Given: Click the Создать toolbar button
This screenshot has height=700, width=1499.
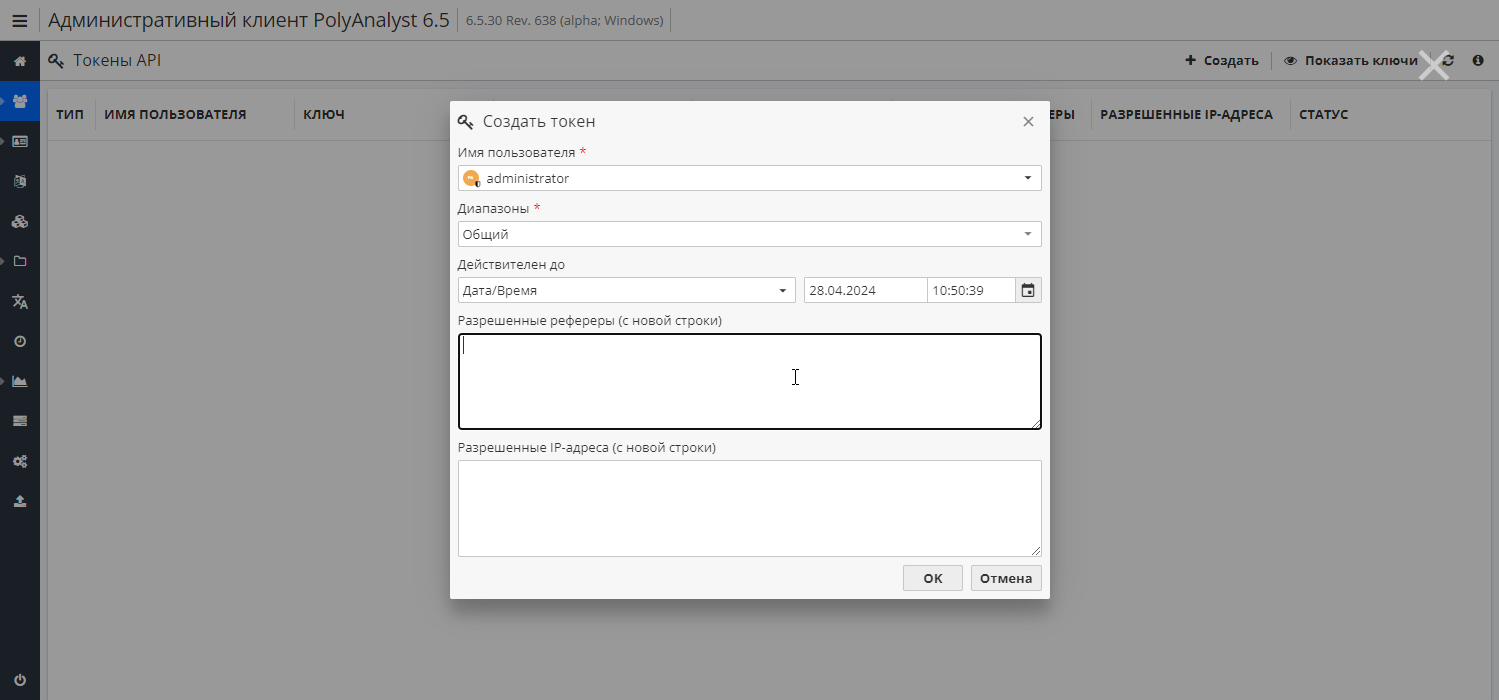Looking at the screenshot, I should [x=1221, y=61].
